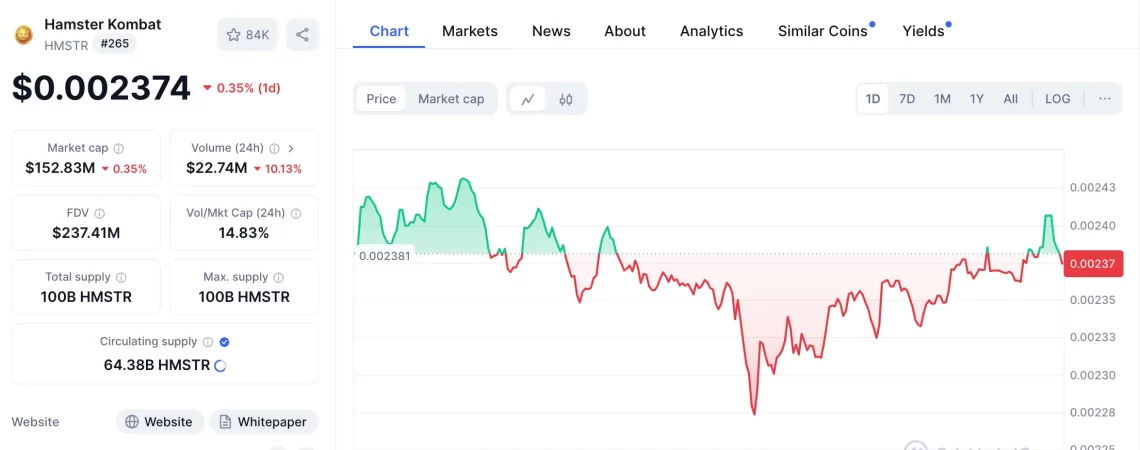
Task: Open the Whitepaper document link
Action: tap(263, 422)
